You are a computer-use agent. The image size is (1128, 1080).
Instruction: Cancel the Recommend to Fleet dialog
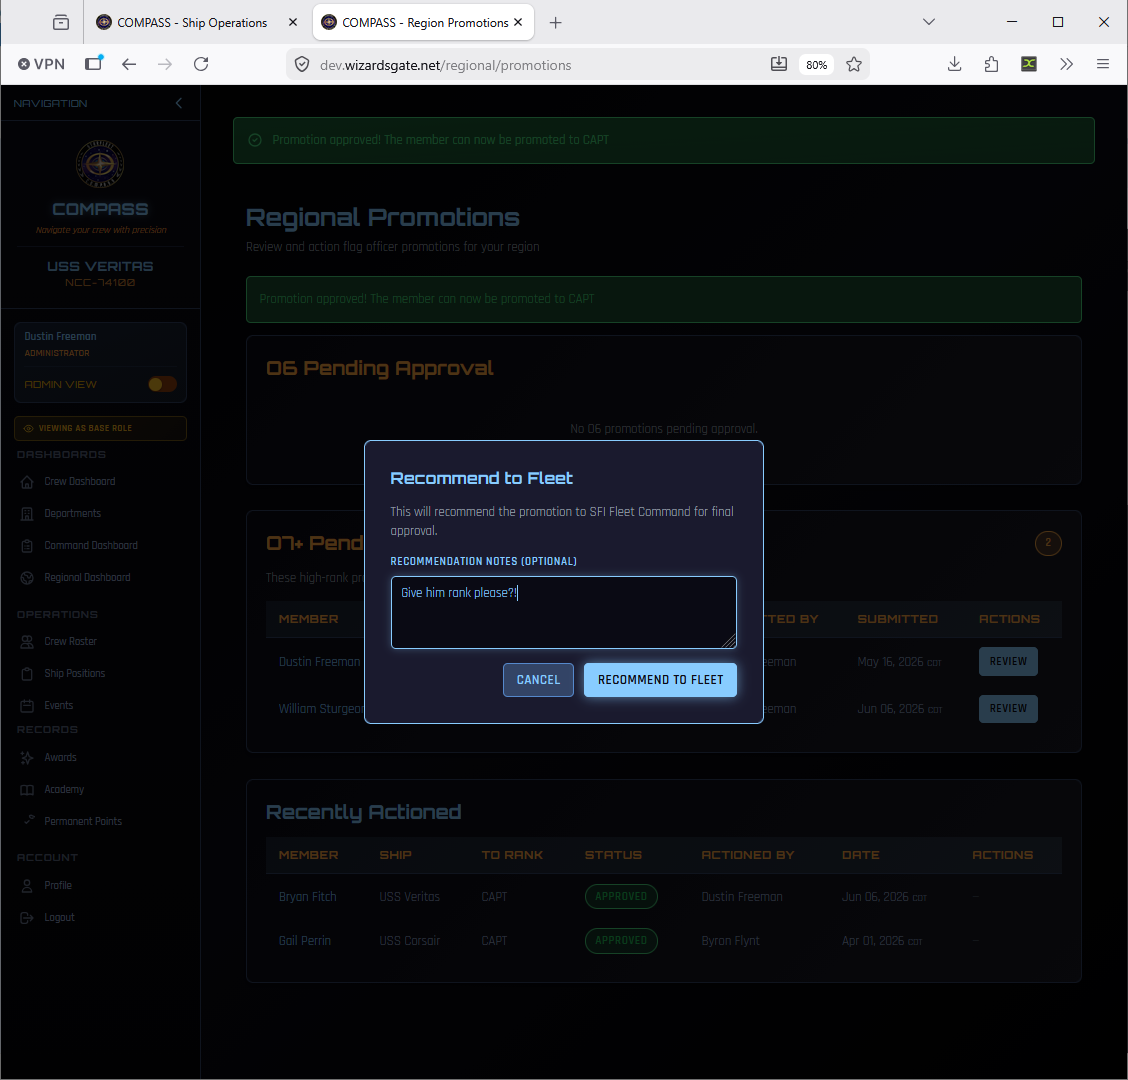click(x=538, y=680)
